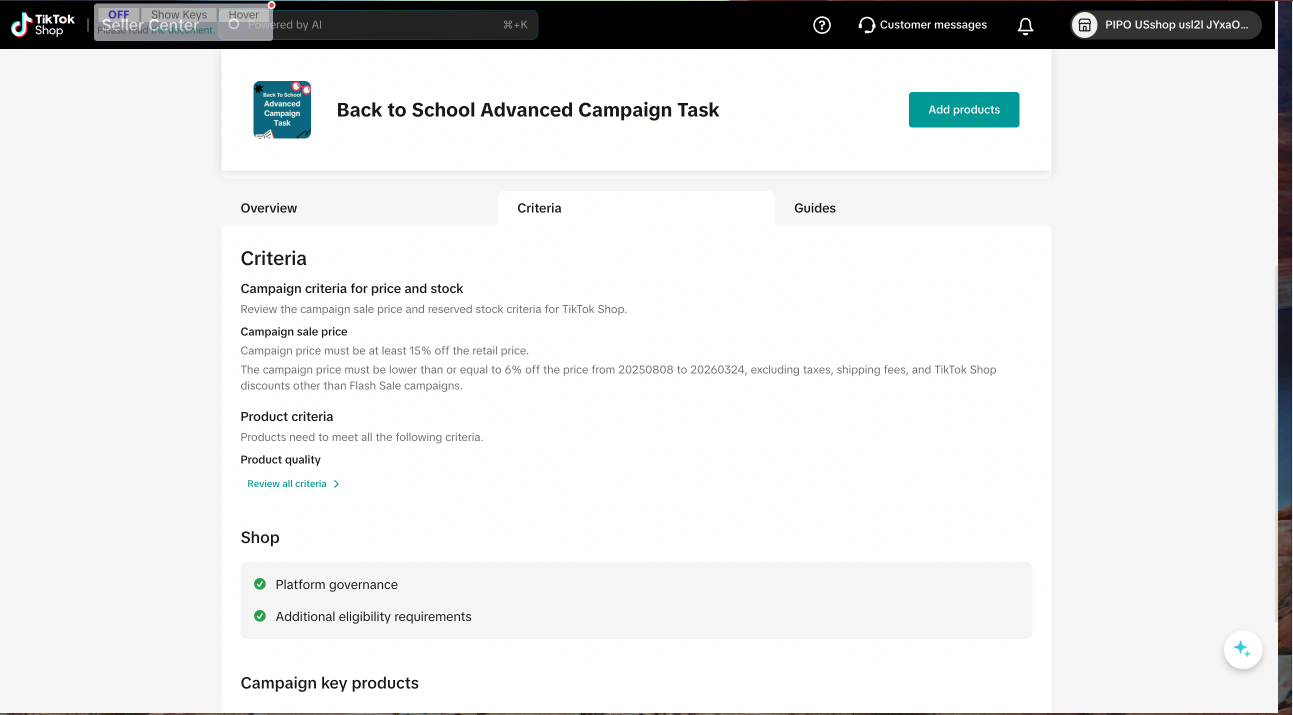Open the notifications bell
The width and height of the screenshot is (1293, 715).
(x=1025, y=26)
